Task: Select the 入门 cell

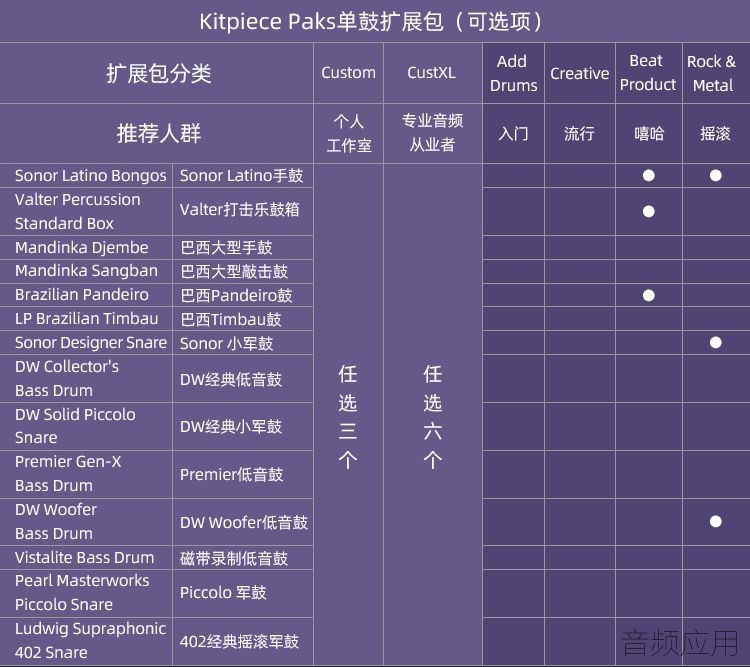Action: 513,133
